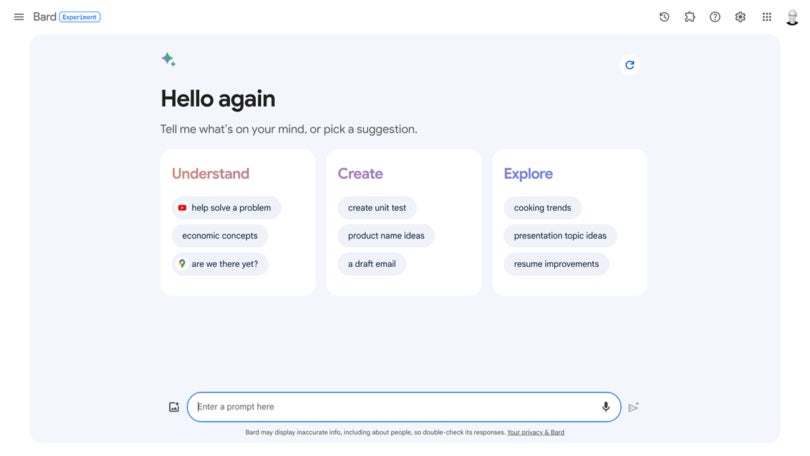Activate the microphone voice input

click(x=605, y=407)
